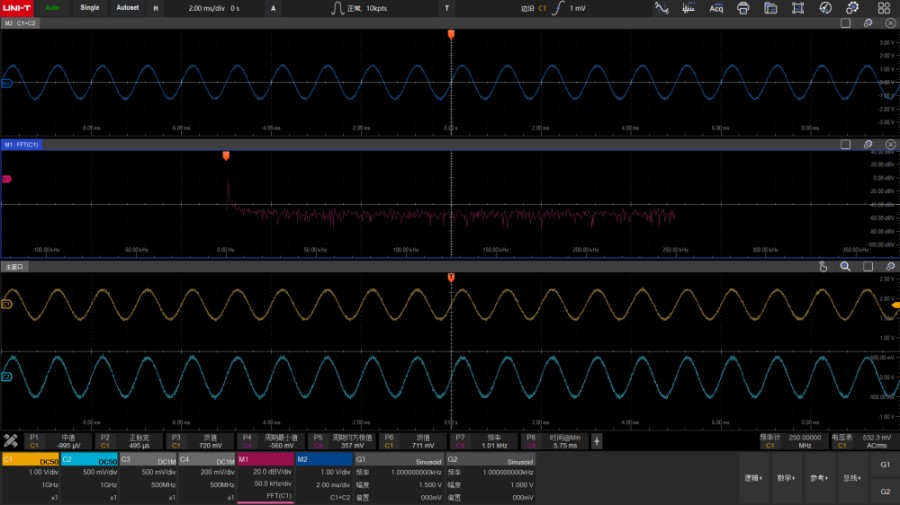Toggle signal generator G1 output
The height and width of the screenshot is (505, 900).
[x=884, y=465]
